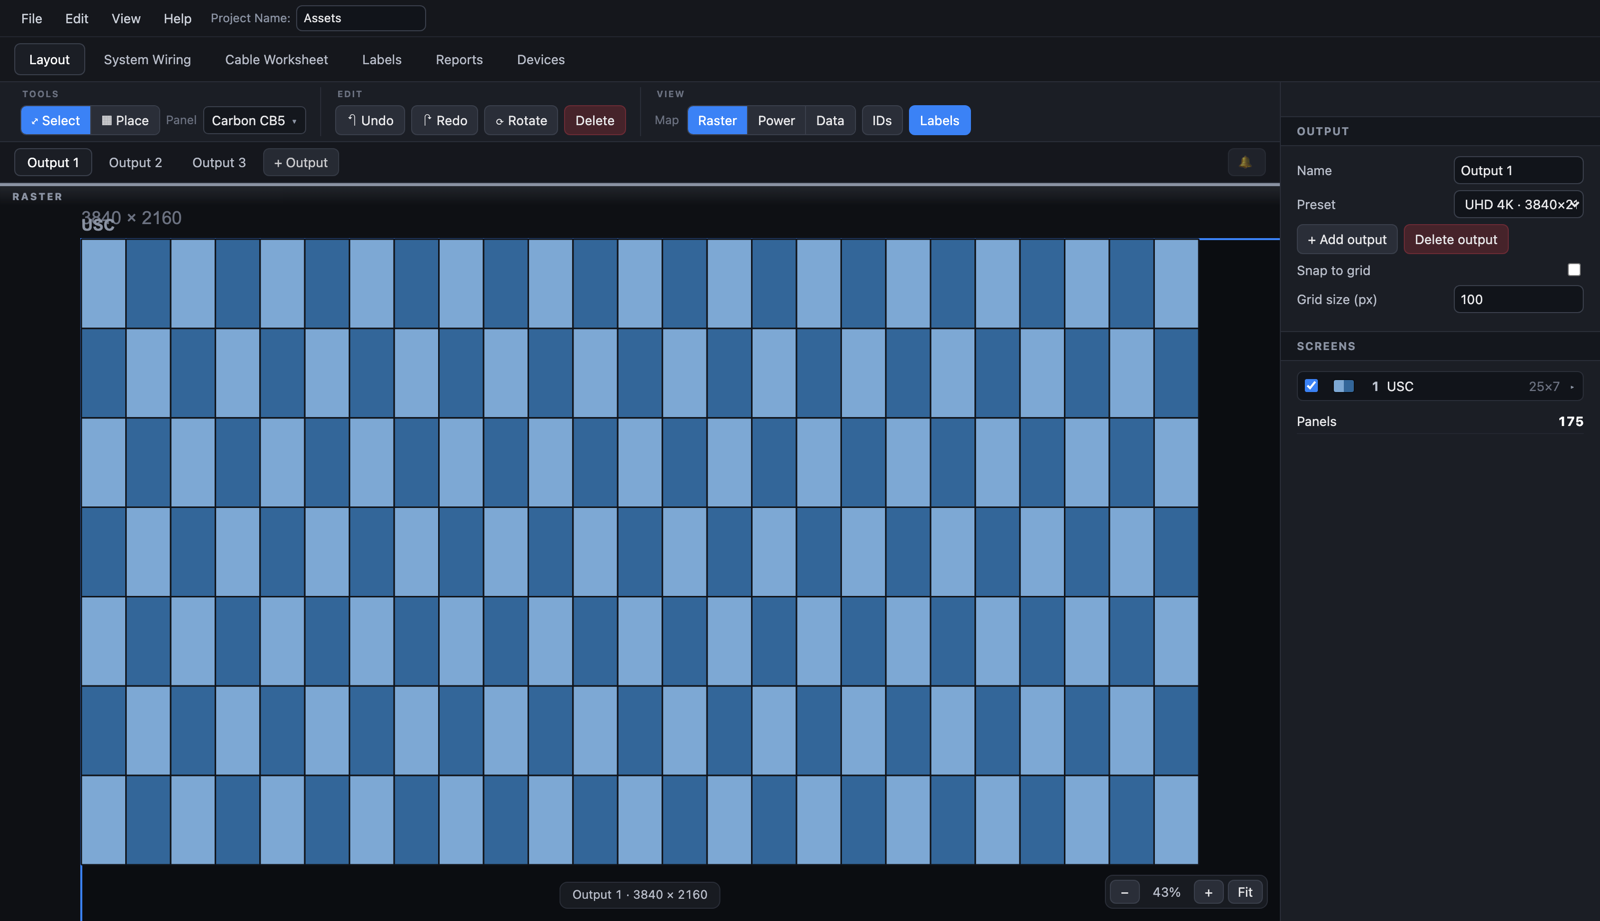
Task: Click the output Name input field
Action: (x=1518, y=170)
